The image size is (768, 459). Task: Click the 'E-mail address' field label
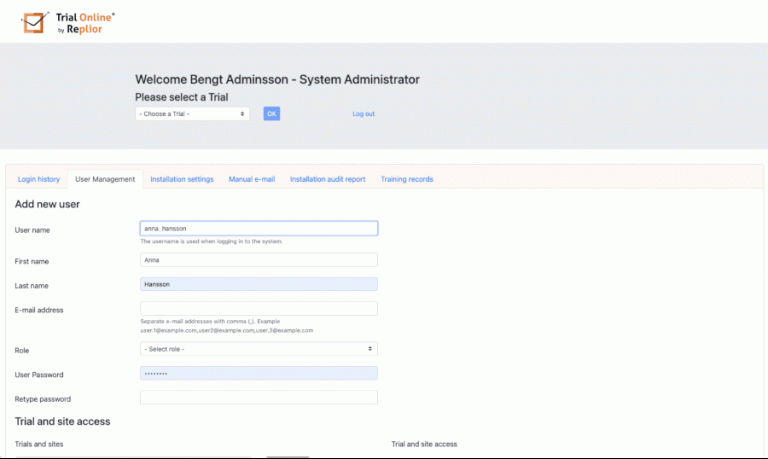click(39, 310)
